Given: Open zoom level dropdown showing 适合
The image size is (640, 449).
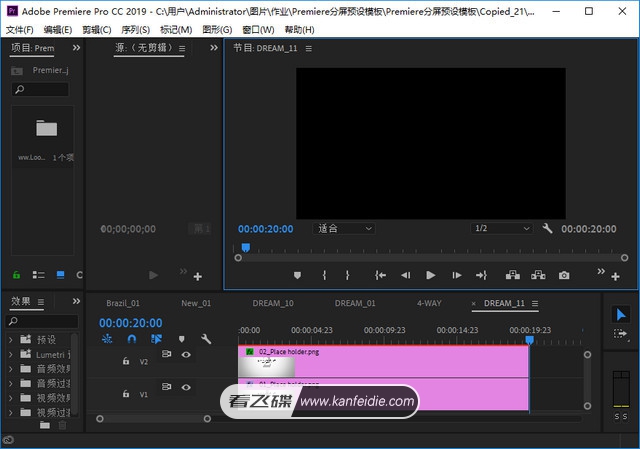Looking at the screenshot, I should (x=344, y=229).
